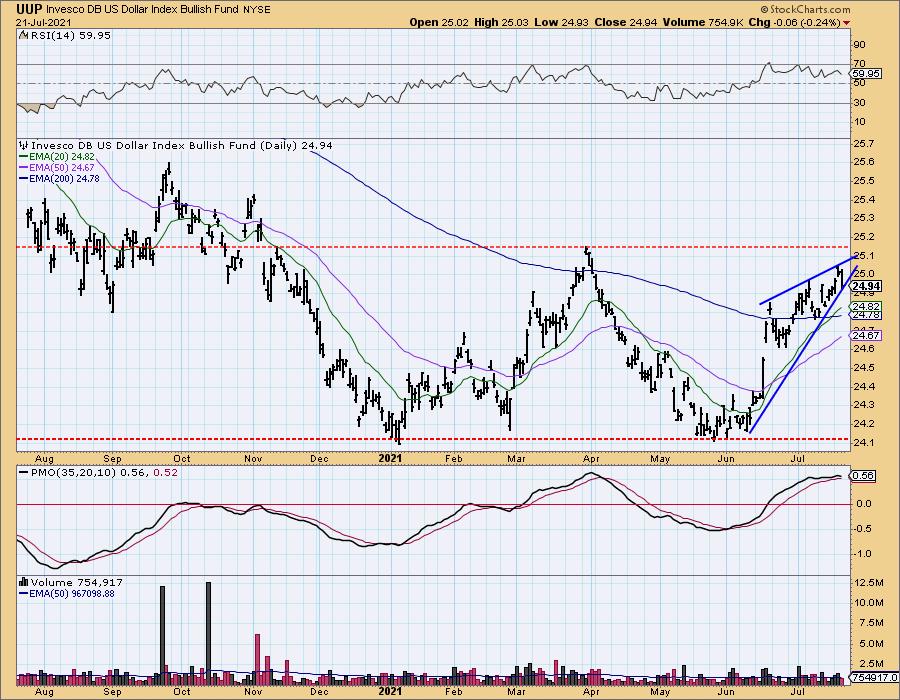Click the bold 24.94 last price tag
The width and height of the screenshot is (900, 700).
point(867,286)
